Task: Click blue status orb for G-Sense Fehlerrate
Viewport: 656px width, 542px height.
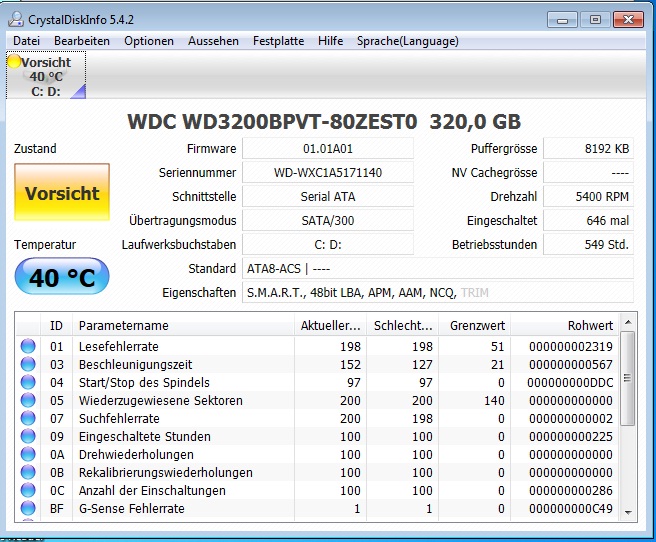Action: point(28,508)
